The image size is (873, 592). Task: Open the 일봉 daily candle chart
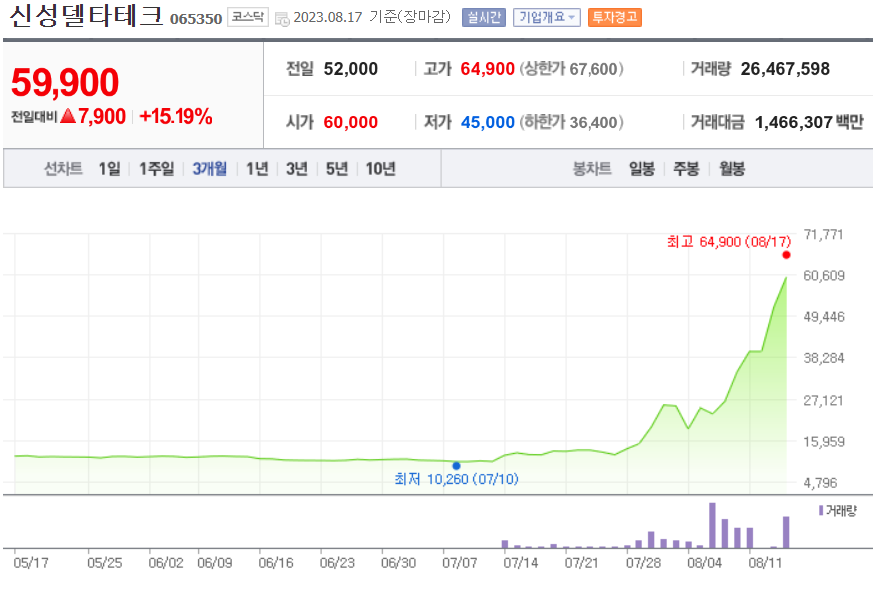click(641, 168)
